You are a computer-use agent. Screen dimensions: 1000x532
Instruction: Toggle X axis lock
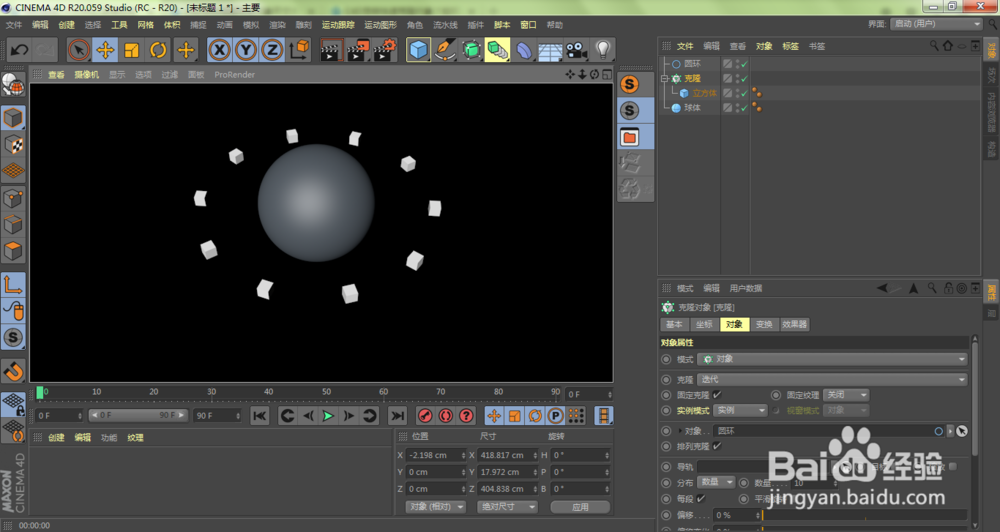point(219,50)
